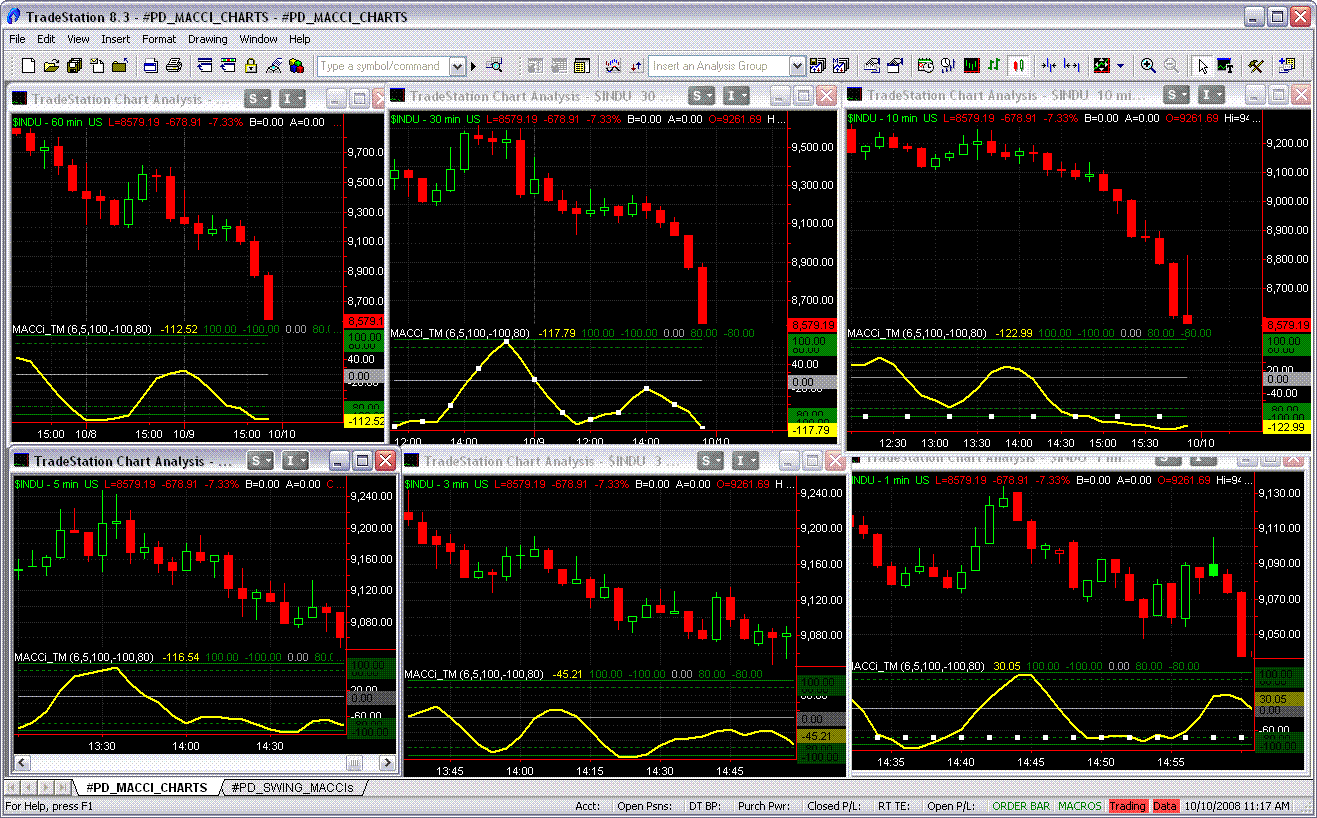Toggle the ORDER BAR status indicator

click(1021, 806)
